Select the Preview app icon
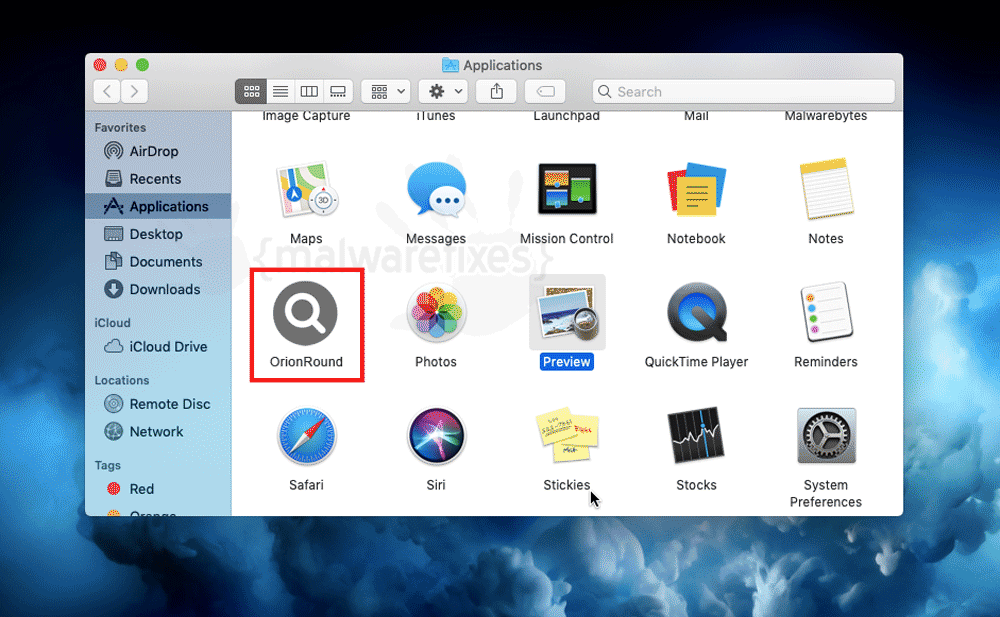Image resolution: width=1000 pixels, height=617 pixels. [x=568, y=313]
